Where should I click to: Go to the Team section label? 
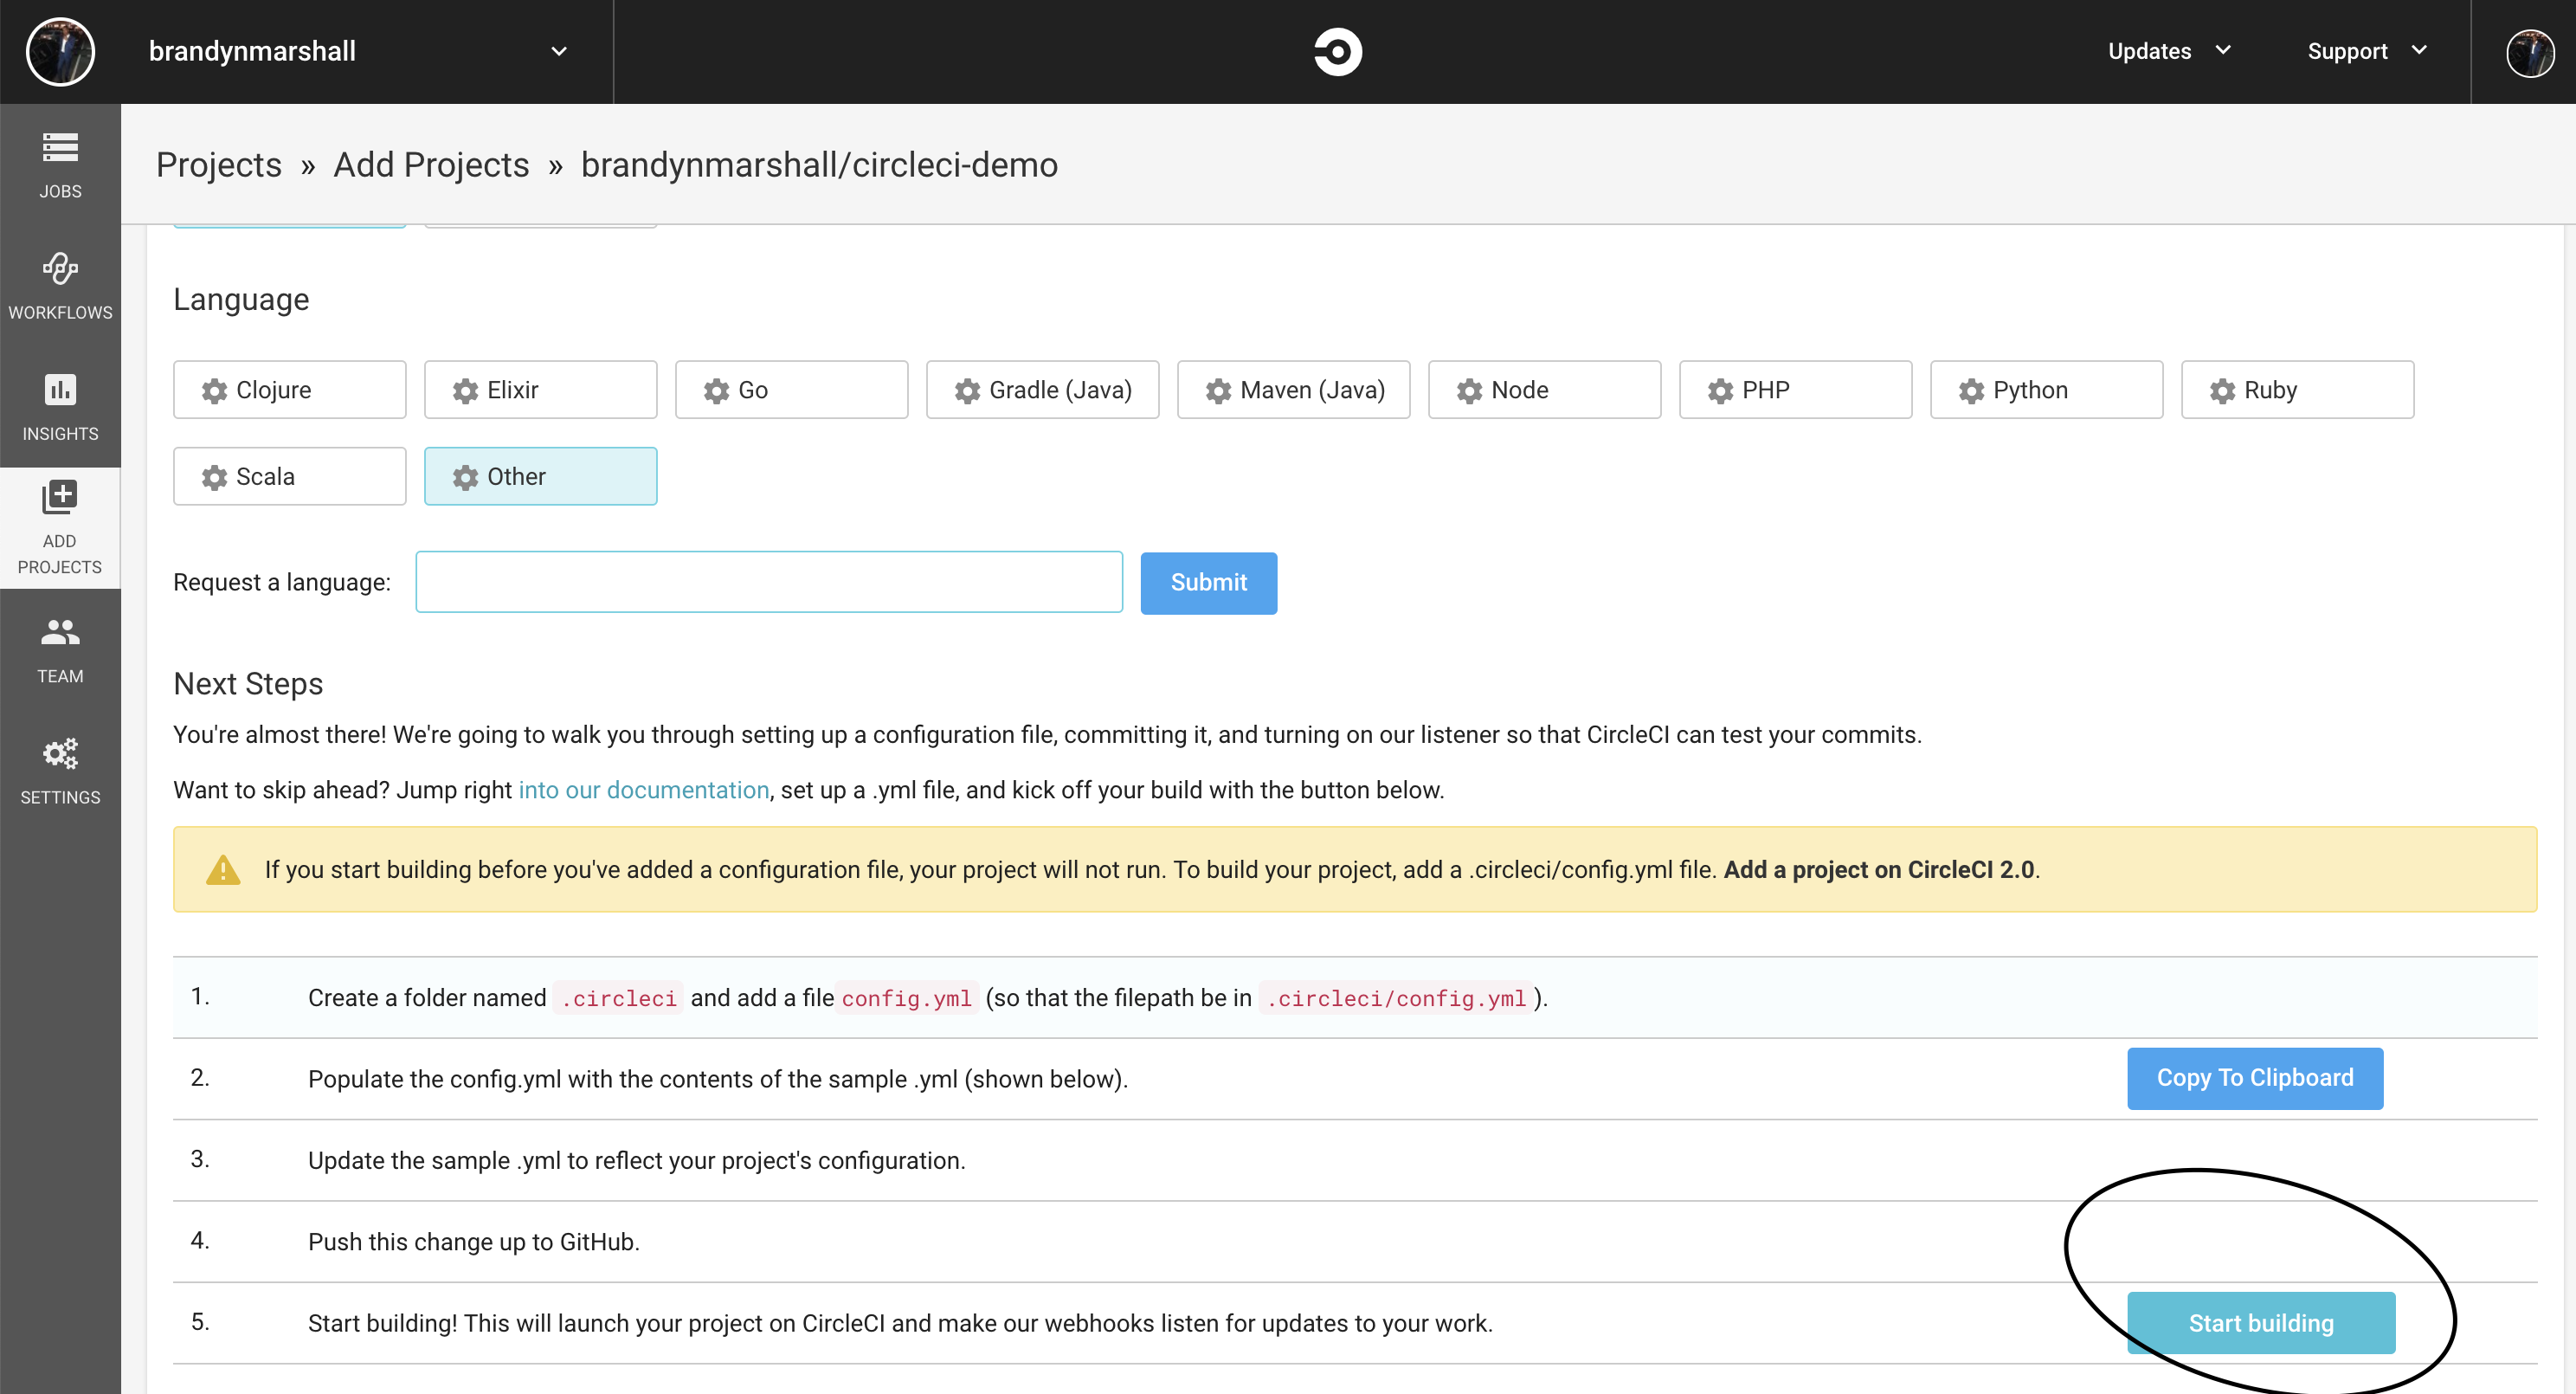[60, 676]
